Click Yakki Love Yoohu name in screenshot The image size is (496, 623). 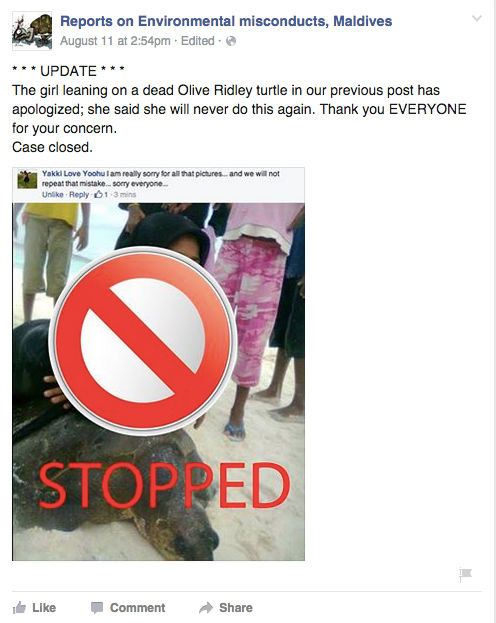74,174
